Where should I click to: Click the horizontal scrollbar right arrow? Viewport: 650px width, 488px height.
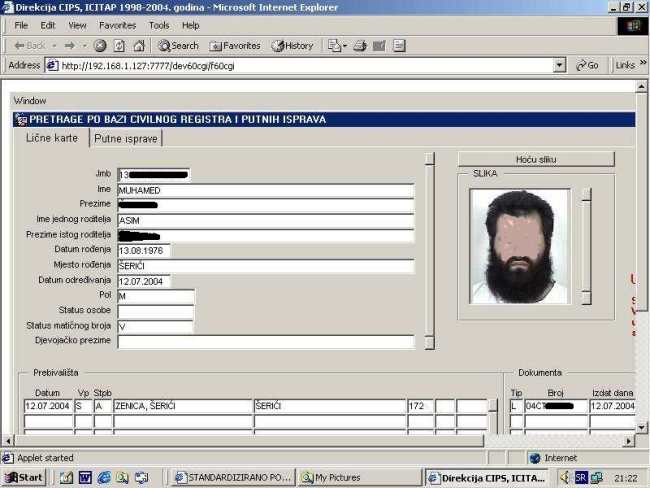(629, 441)
